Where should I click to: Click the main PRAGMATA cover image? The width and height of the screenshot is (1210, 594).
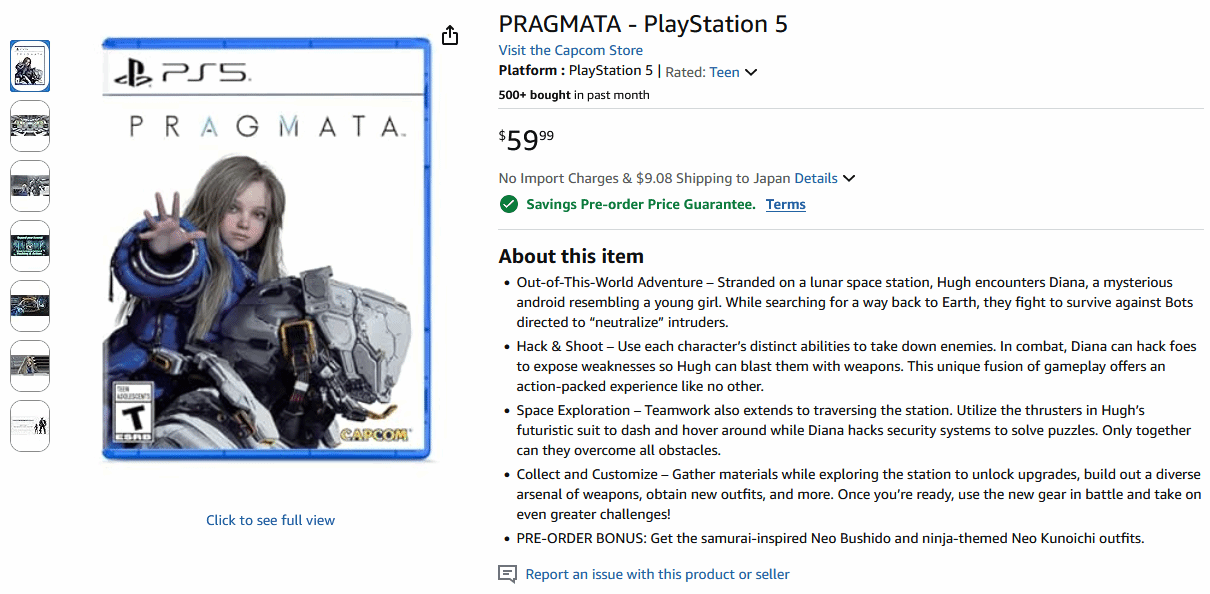pos(268,250)
